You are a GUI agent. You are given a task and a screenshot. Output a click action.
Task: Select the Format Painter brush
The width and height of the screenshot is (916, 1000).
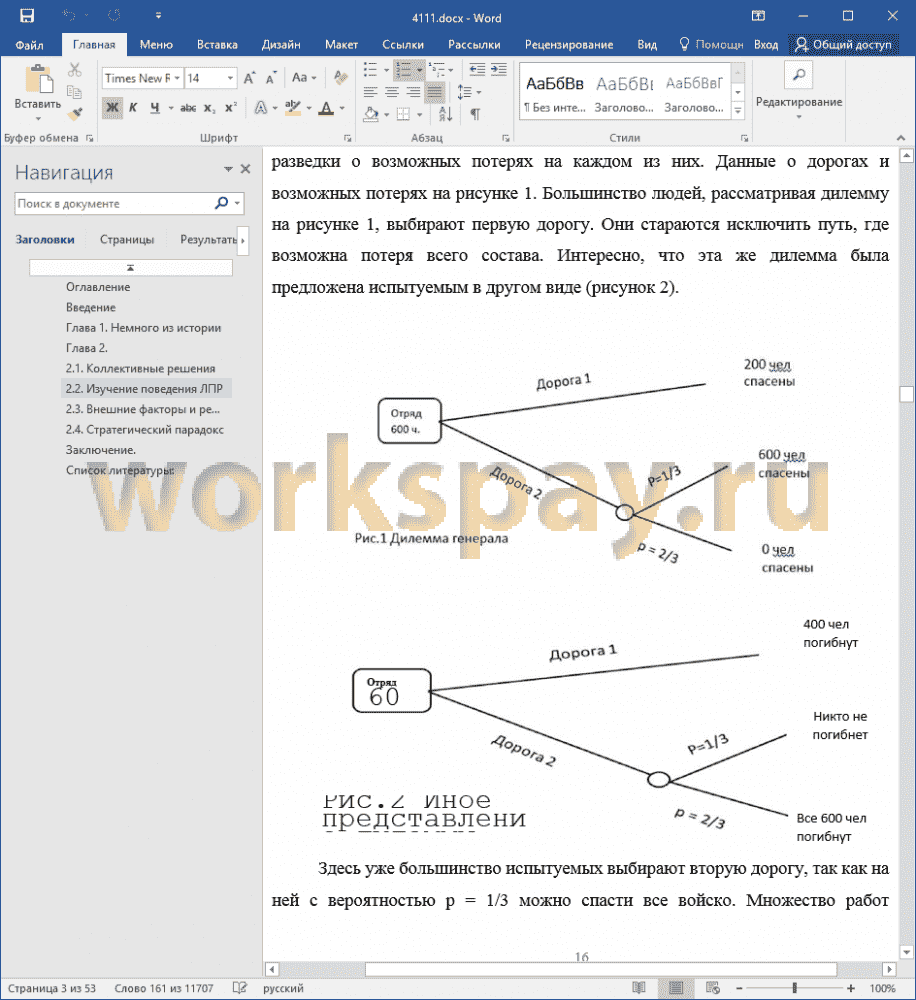(x=75, y=114)
